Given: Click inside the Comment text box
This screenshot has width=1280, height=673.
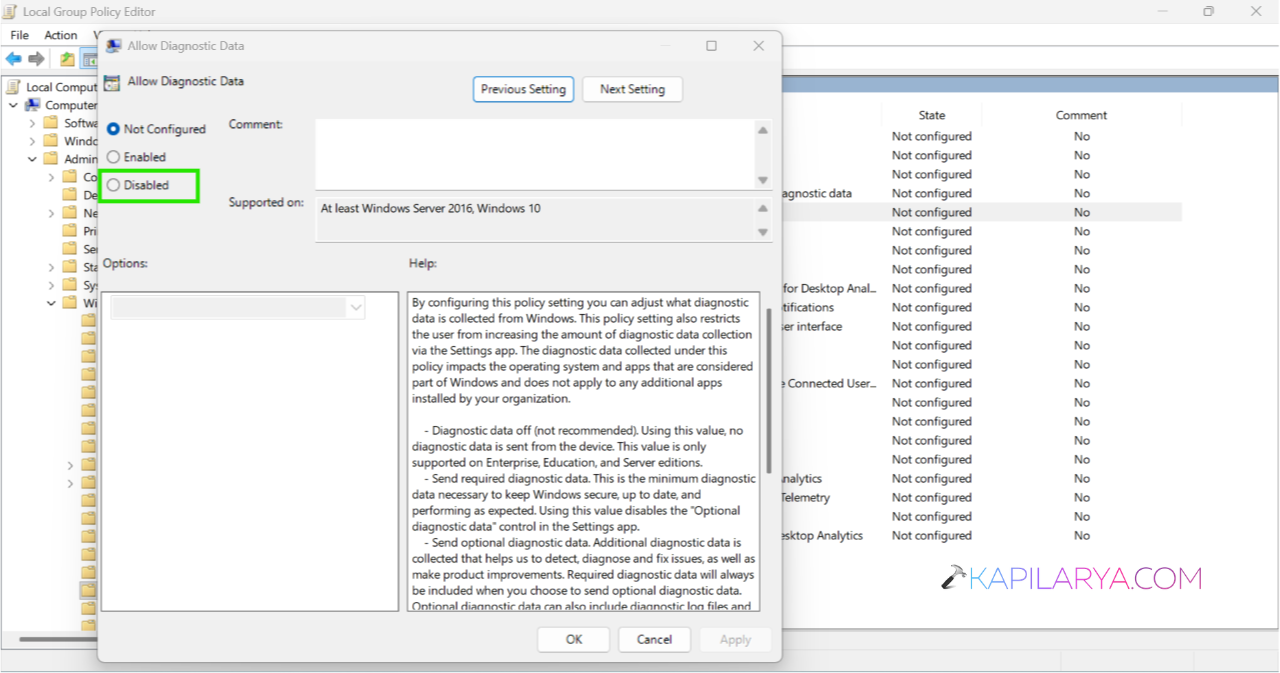Looking at the screenshot, I should [535, 154].
